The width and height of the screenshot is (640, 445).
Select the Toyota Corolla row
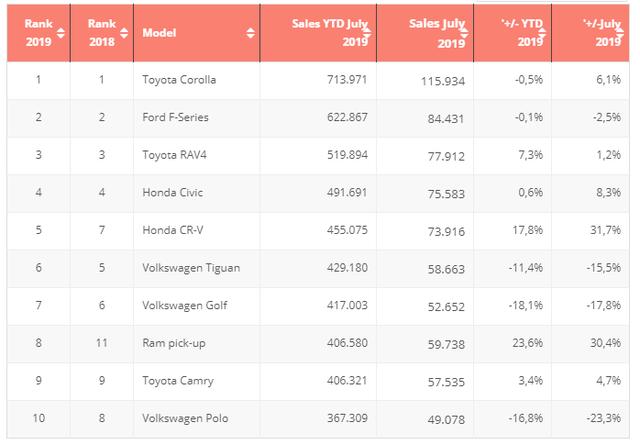tap(318, 80)
